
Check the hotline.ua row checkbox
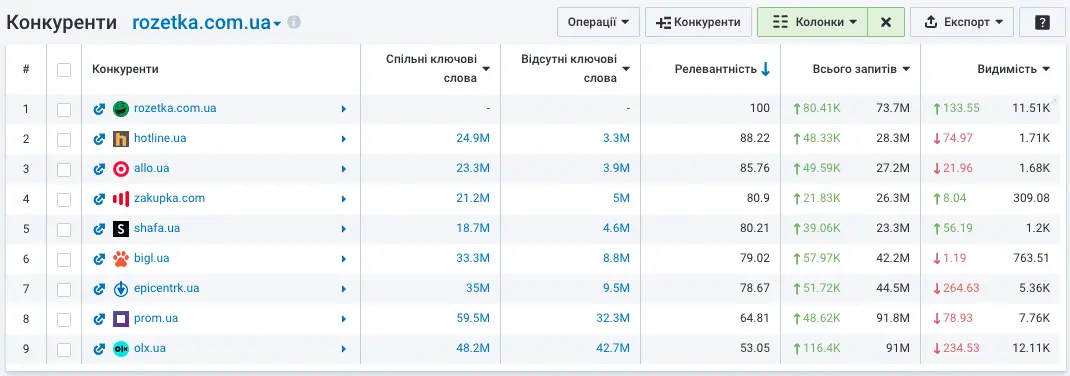[x=64, y=139]
